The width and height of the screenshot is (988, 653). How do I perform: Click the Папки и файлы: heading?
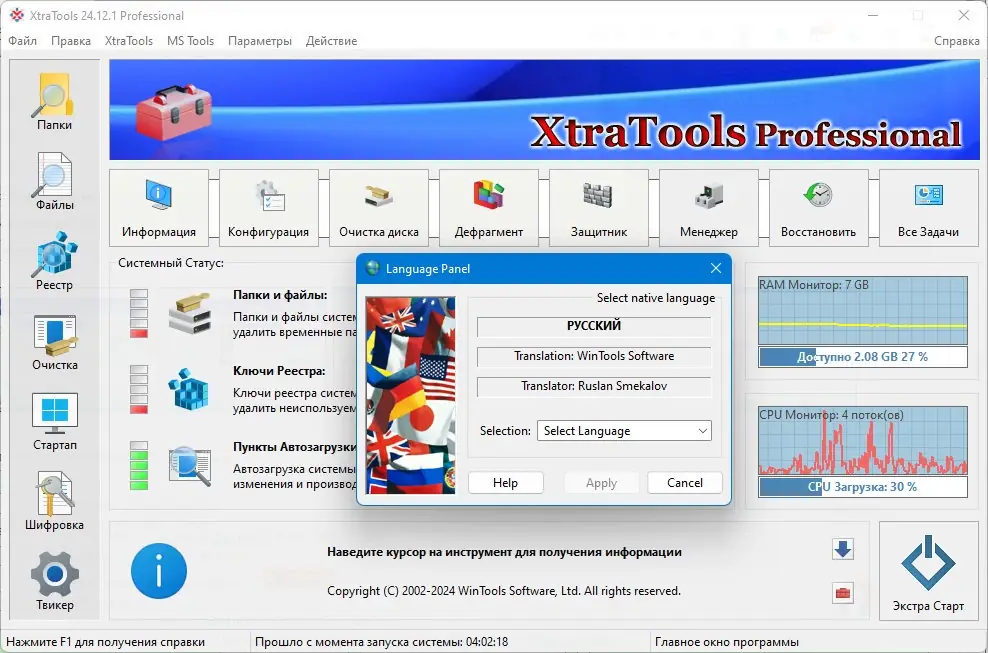[280, 294]
